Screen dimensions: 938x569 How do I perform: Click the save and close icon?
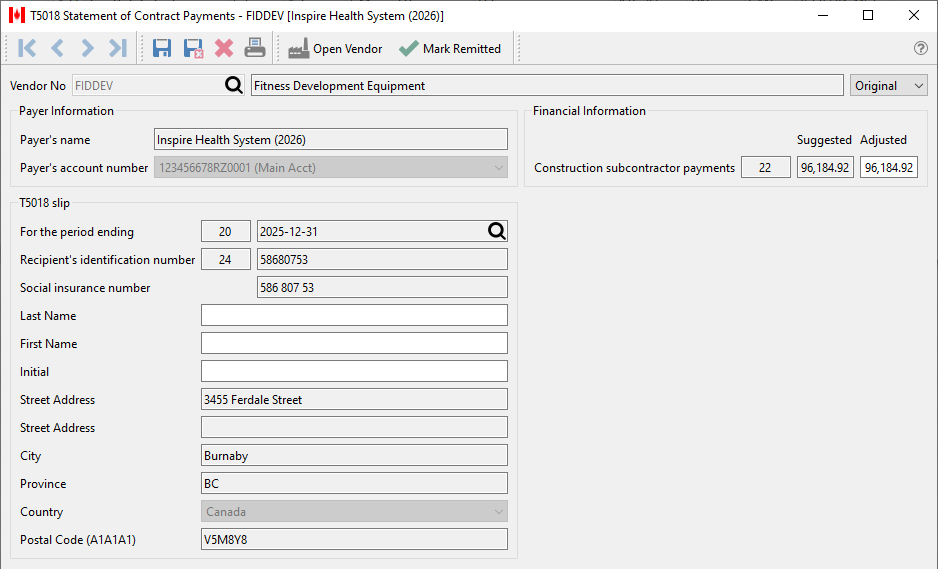pos(193,48)
